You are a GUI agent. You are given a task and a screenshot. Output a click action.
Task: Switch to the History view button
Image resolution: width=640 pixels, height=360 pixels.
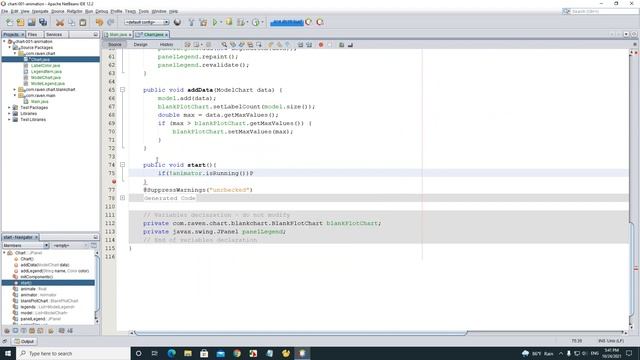click(166, 44)
